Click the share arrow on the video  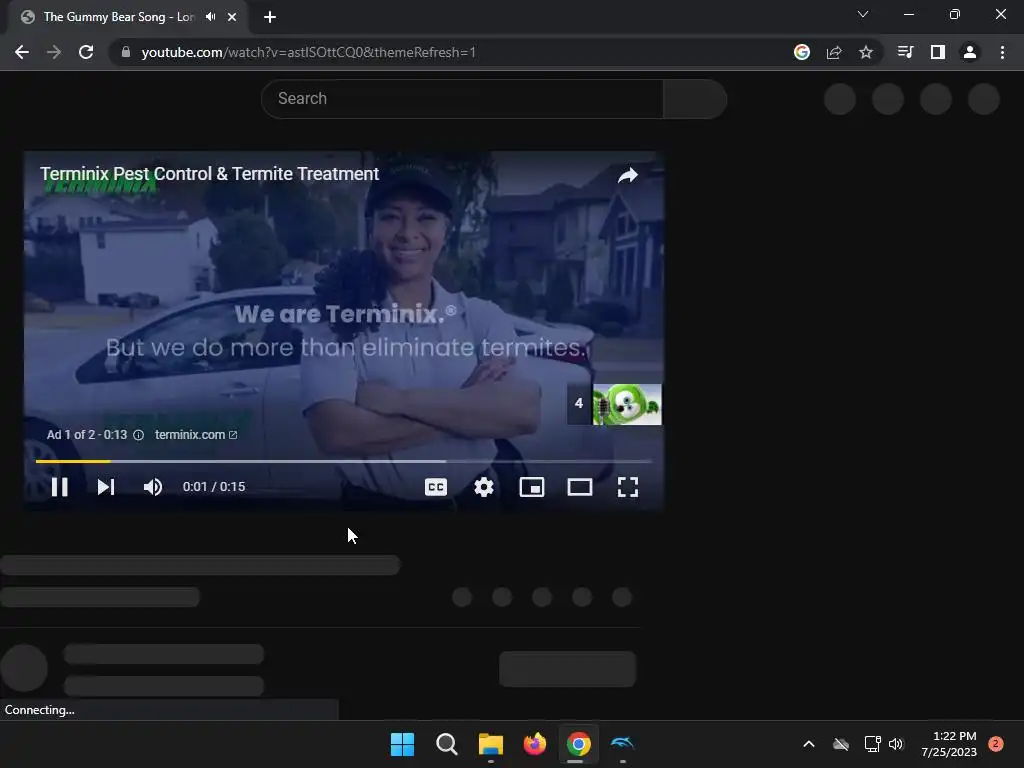tap(628, 175)
